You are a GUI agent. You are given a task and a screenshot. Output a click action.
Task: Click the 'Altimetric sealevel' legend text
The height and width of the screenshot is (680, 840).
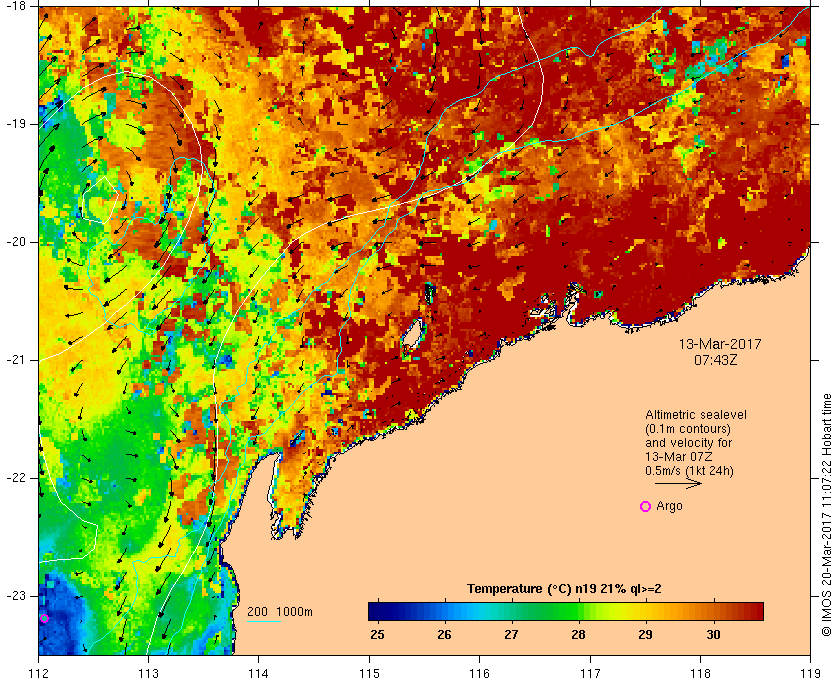(x=695, y=415)
